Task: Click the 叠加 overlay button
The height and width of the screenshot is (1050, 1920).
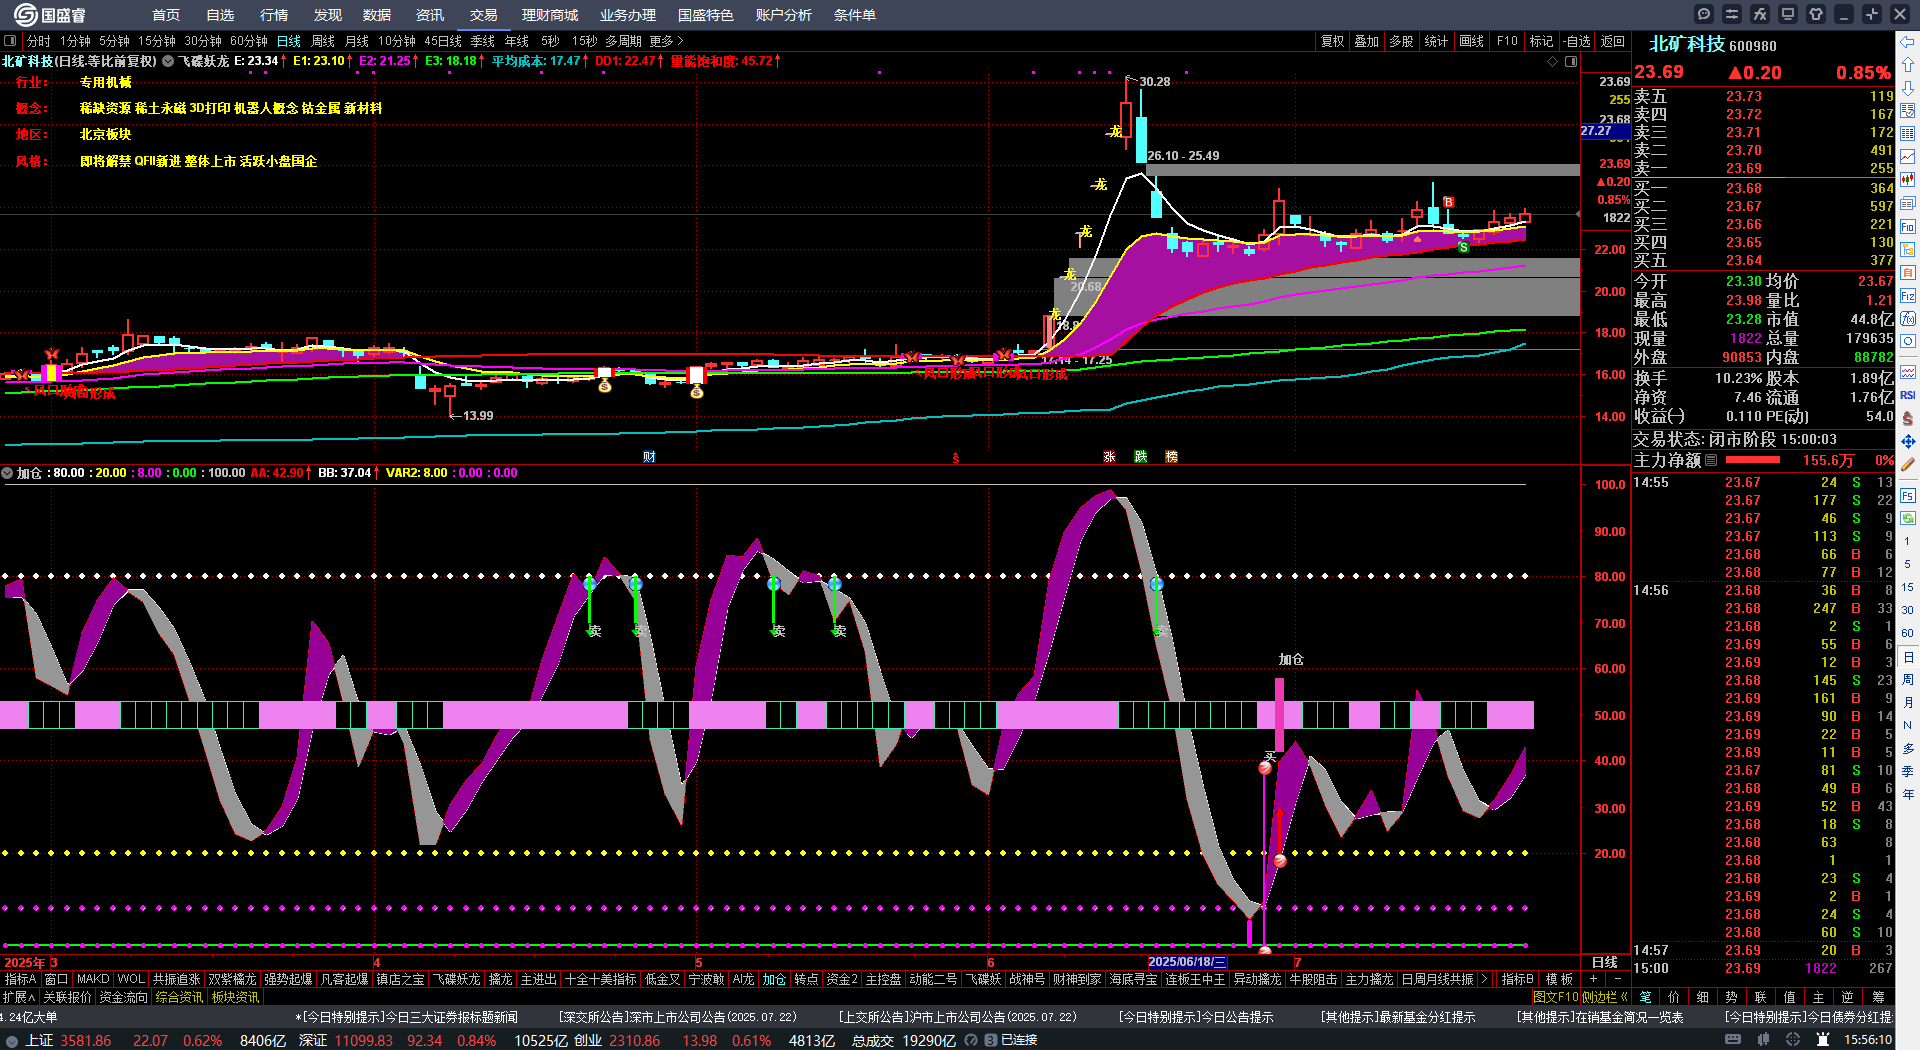Action: pos(1367,41)
